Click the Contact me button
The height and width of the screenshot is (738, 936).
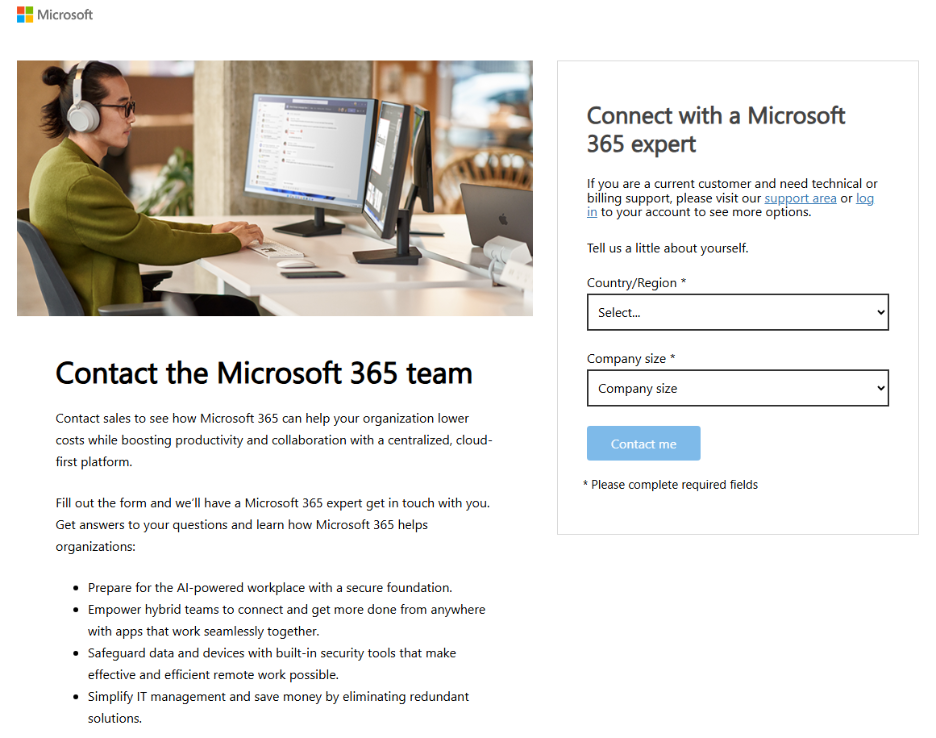(644, 444)
